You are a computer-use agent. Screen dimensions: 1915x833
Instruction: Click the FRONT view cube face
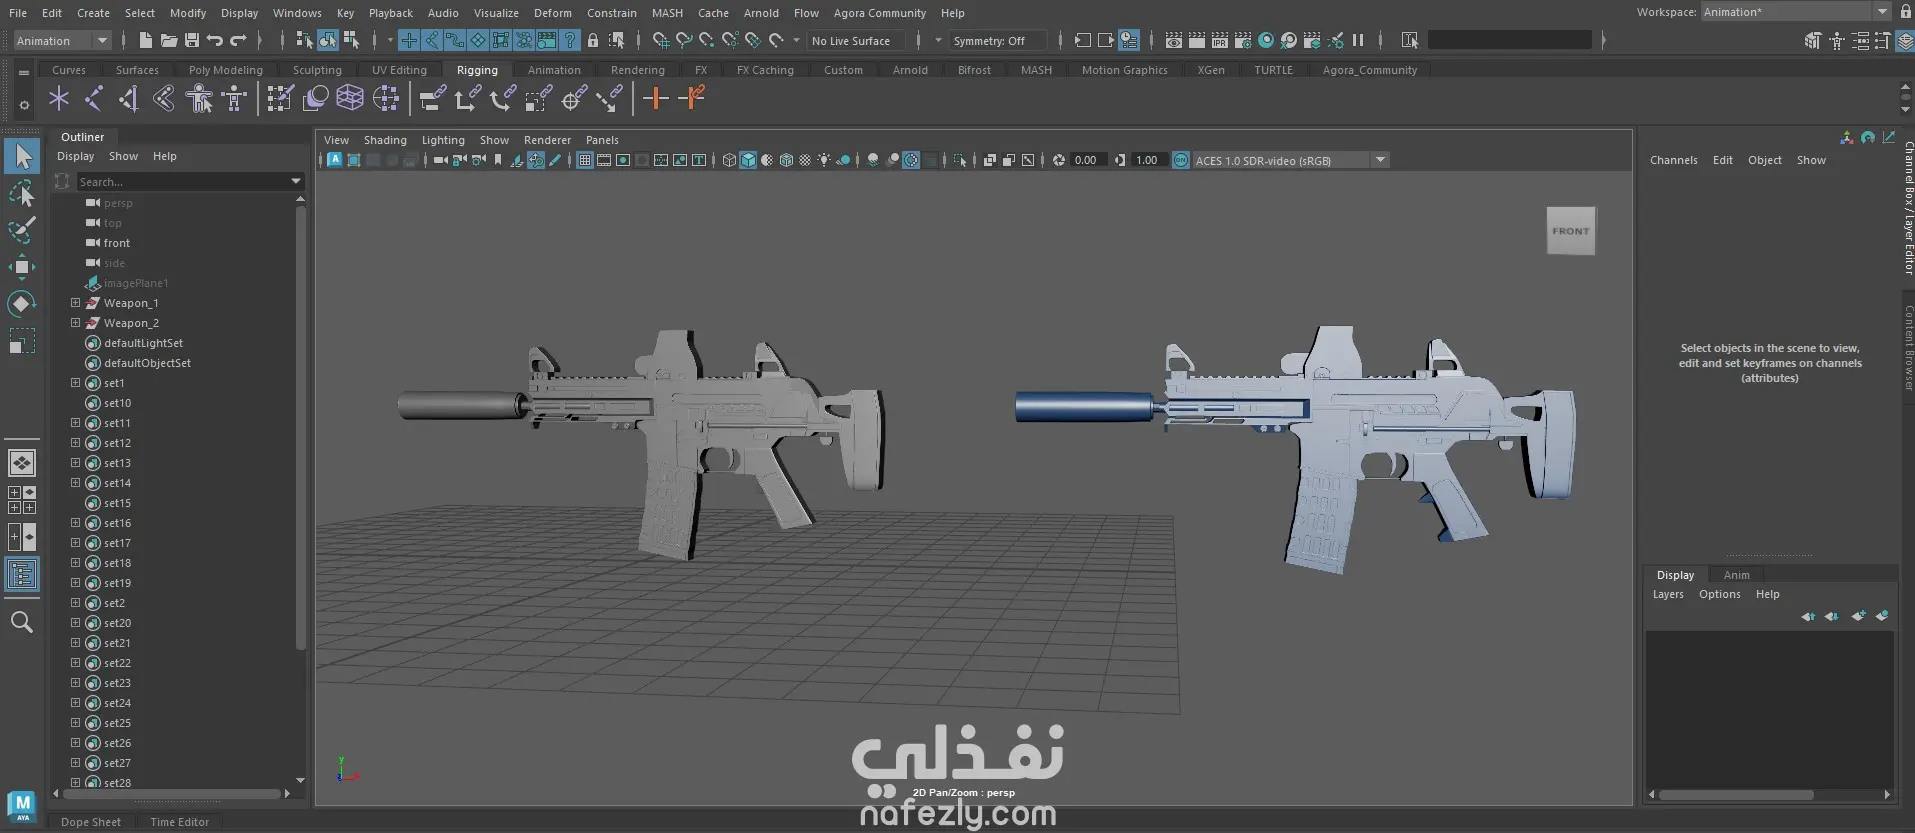1571,231
